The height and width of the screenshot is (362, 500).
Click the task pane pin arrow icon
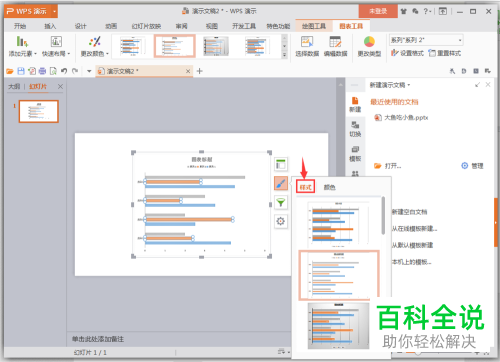(477, 85)
